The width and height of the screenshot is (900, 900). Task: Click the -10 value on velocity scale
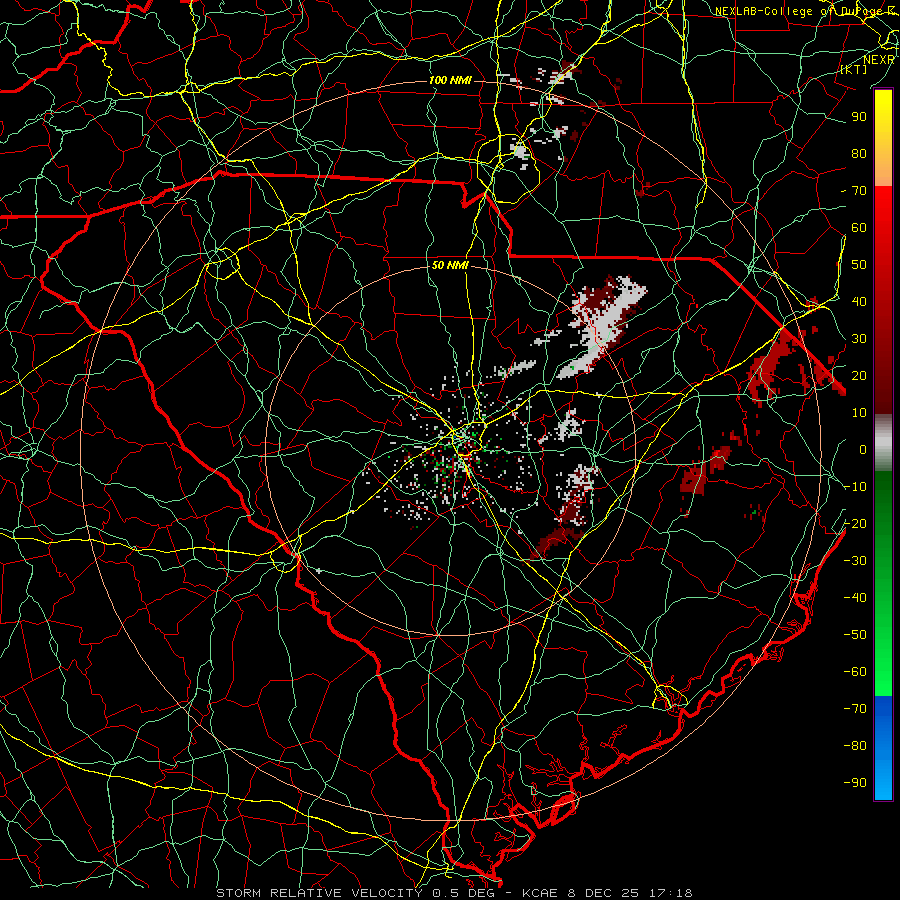(855, 487)
